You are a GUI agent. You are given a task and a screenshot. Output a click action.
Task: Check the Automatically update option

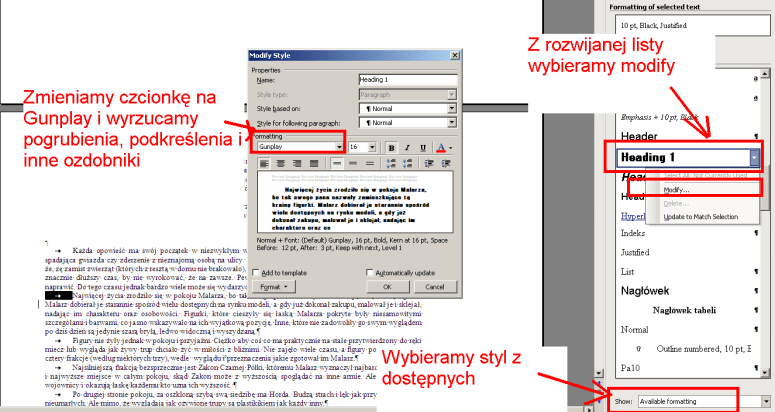point(372,272)
